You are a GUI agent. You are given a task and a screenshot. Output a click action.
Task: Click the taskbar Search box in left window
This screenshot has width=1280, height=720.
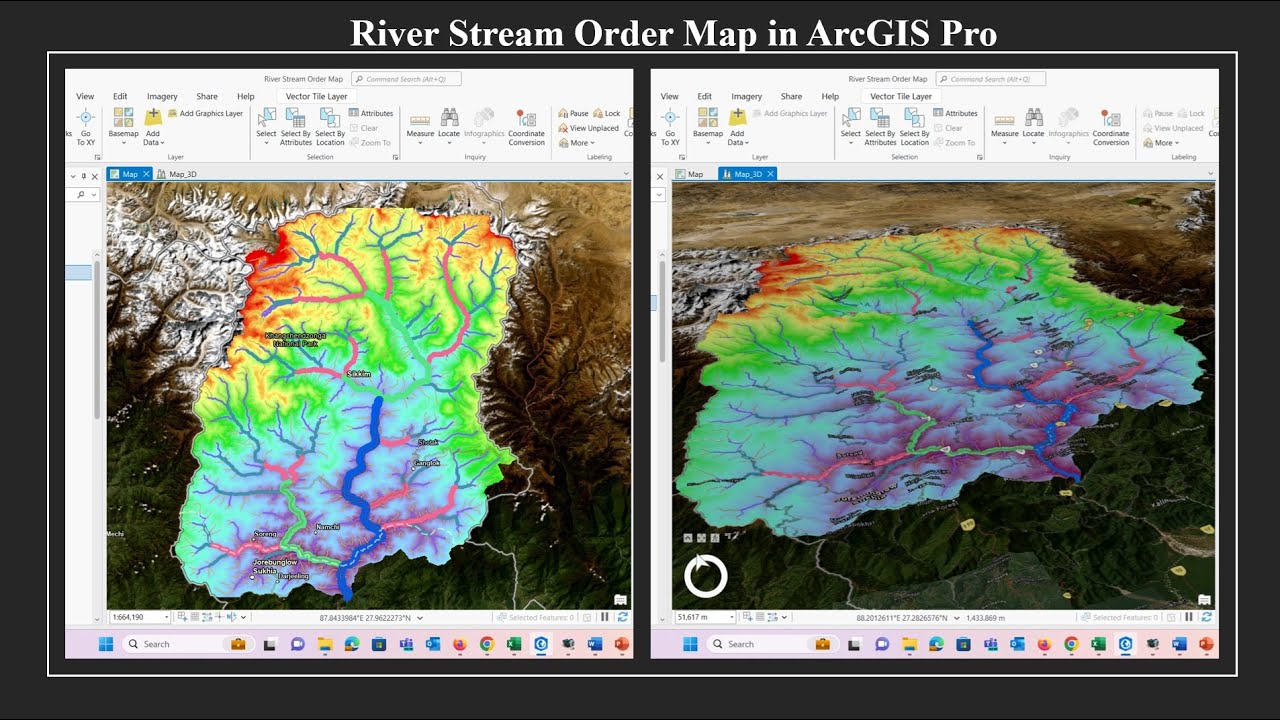pos(188,644)
